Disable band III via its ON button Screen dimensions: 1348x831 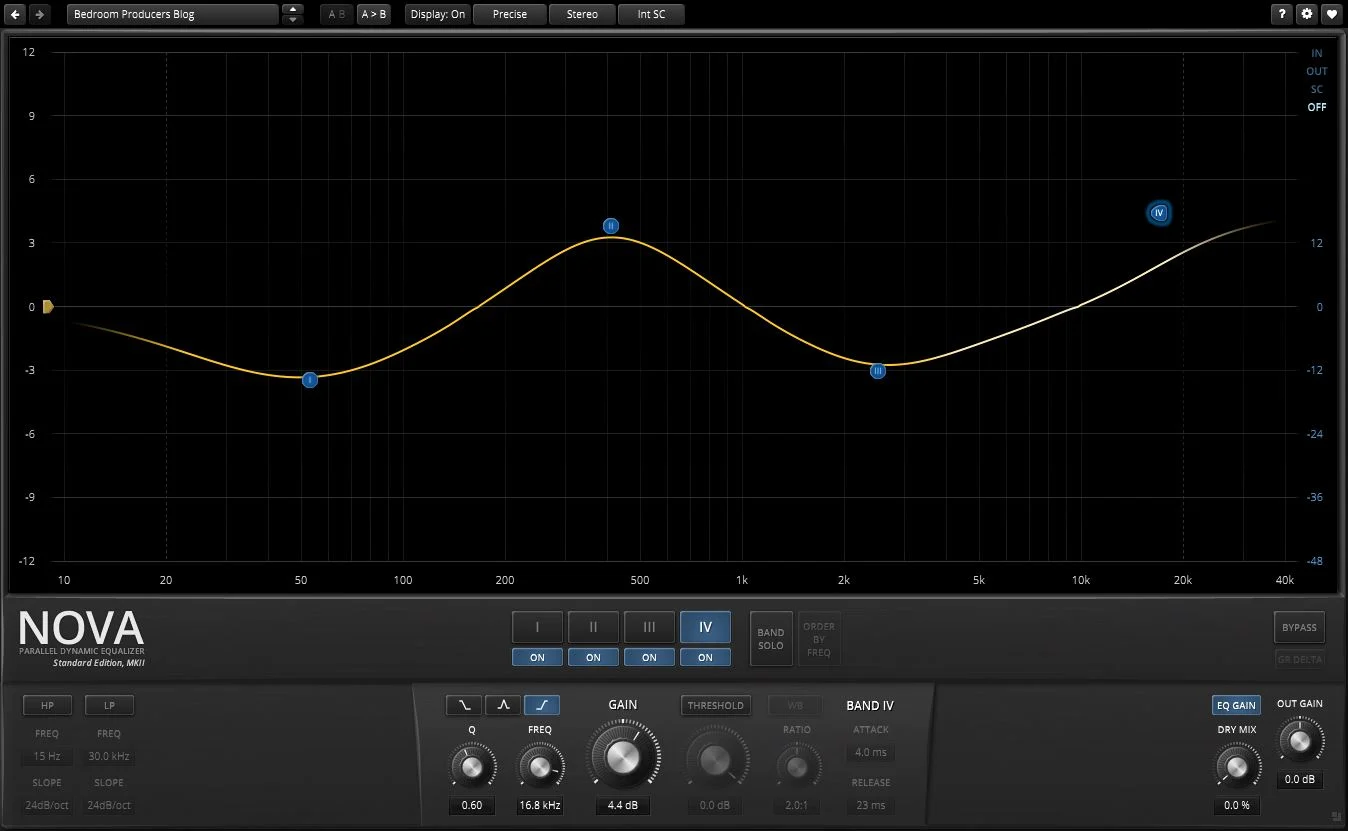649,657
